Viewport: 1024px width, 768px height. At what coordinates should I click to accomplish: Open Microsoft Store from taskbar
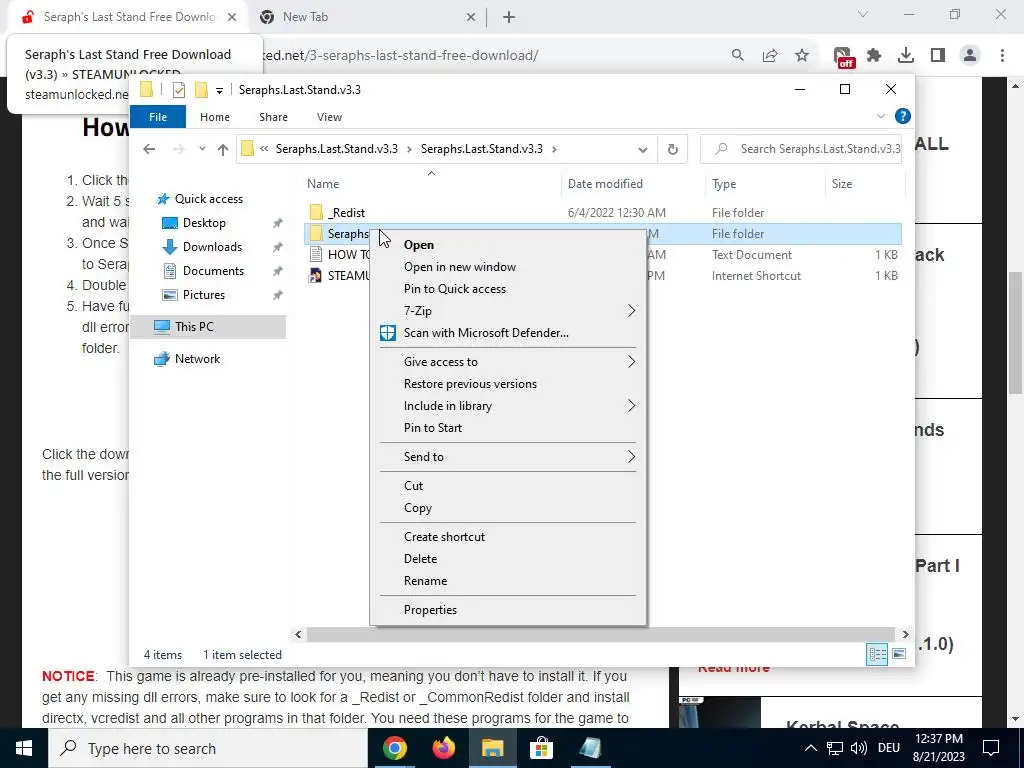pyautogui.click(x=541, y=748)
